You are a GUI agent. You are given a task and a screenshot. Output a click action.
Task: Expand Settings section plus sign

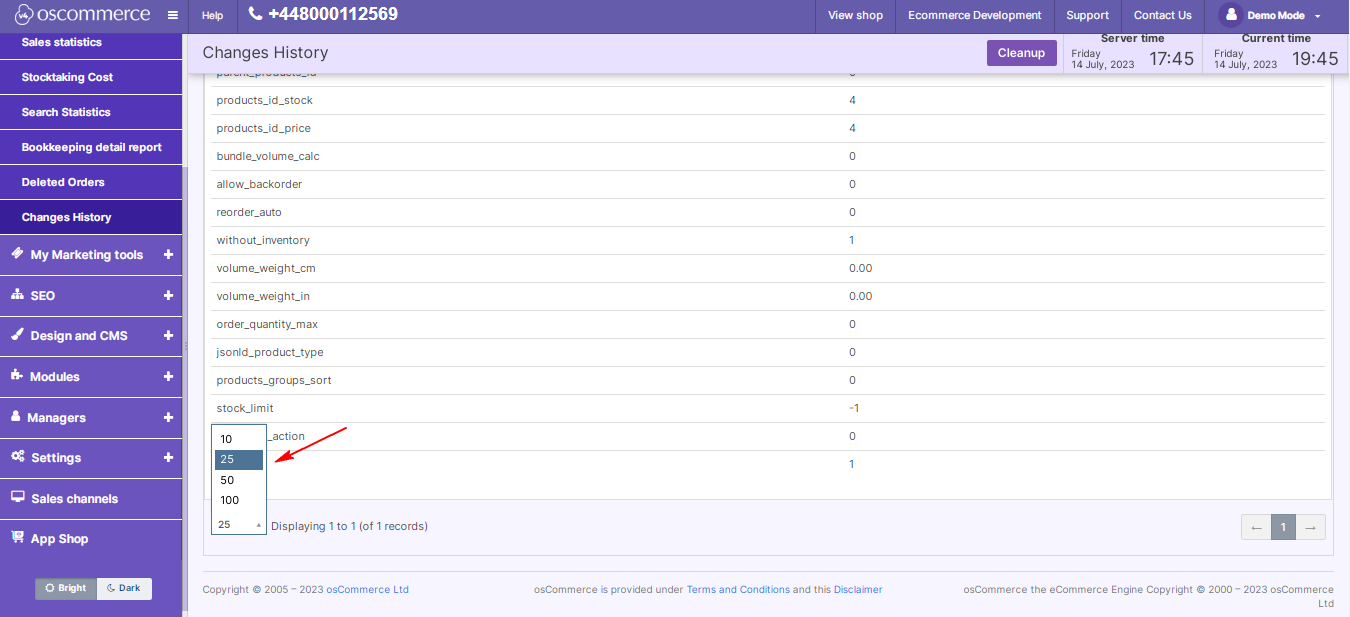168,458
